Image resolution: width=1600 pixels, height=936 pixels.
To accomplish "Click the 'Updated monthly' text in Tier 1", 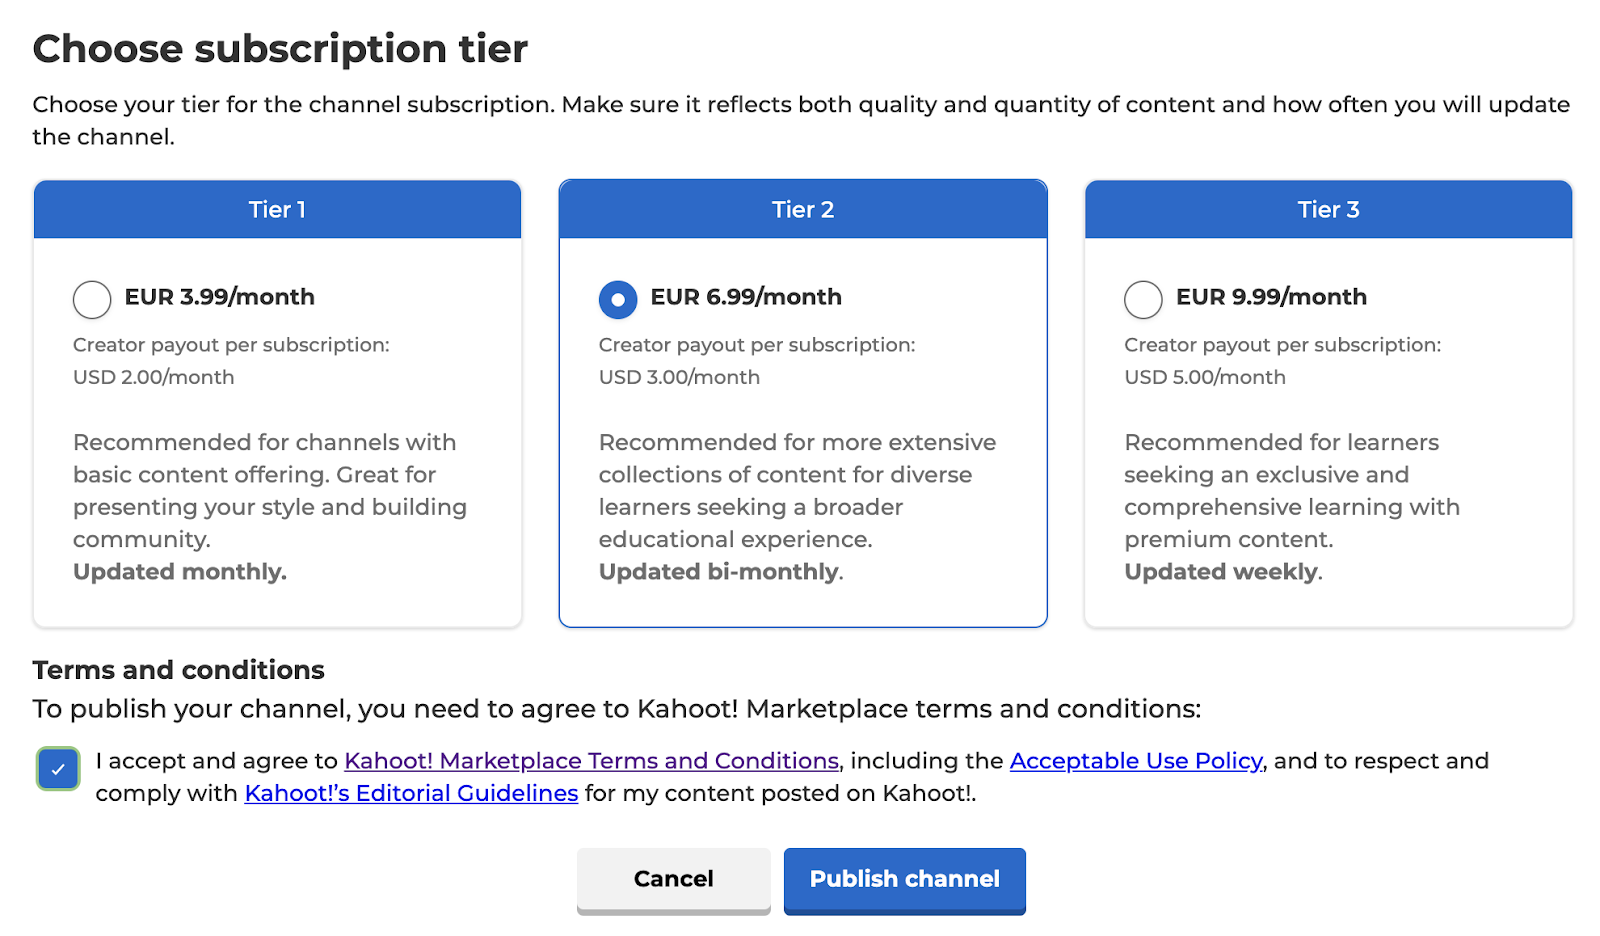I will pos(180,572).
